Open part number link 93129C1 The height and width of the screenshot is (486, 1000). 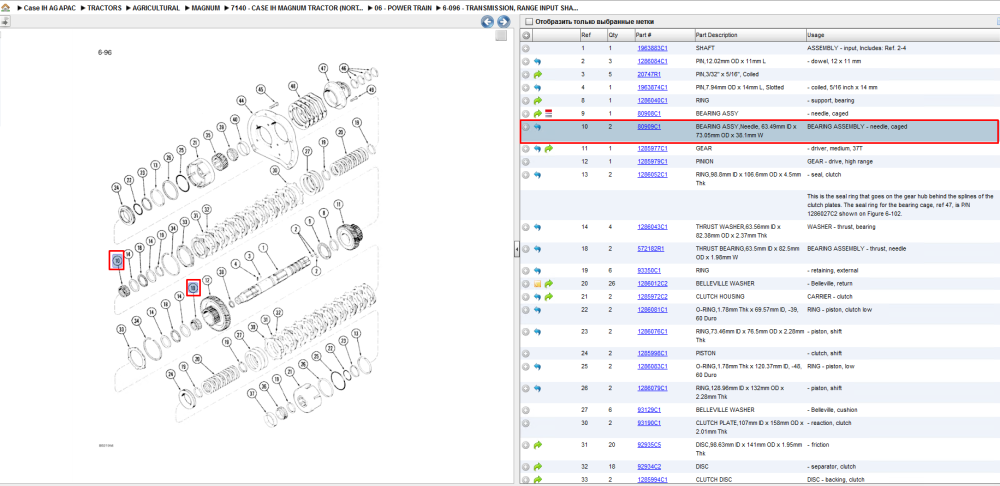click(649, 409)
